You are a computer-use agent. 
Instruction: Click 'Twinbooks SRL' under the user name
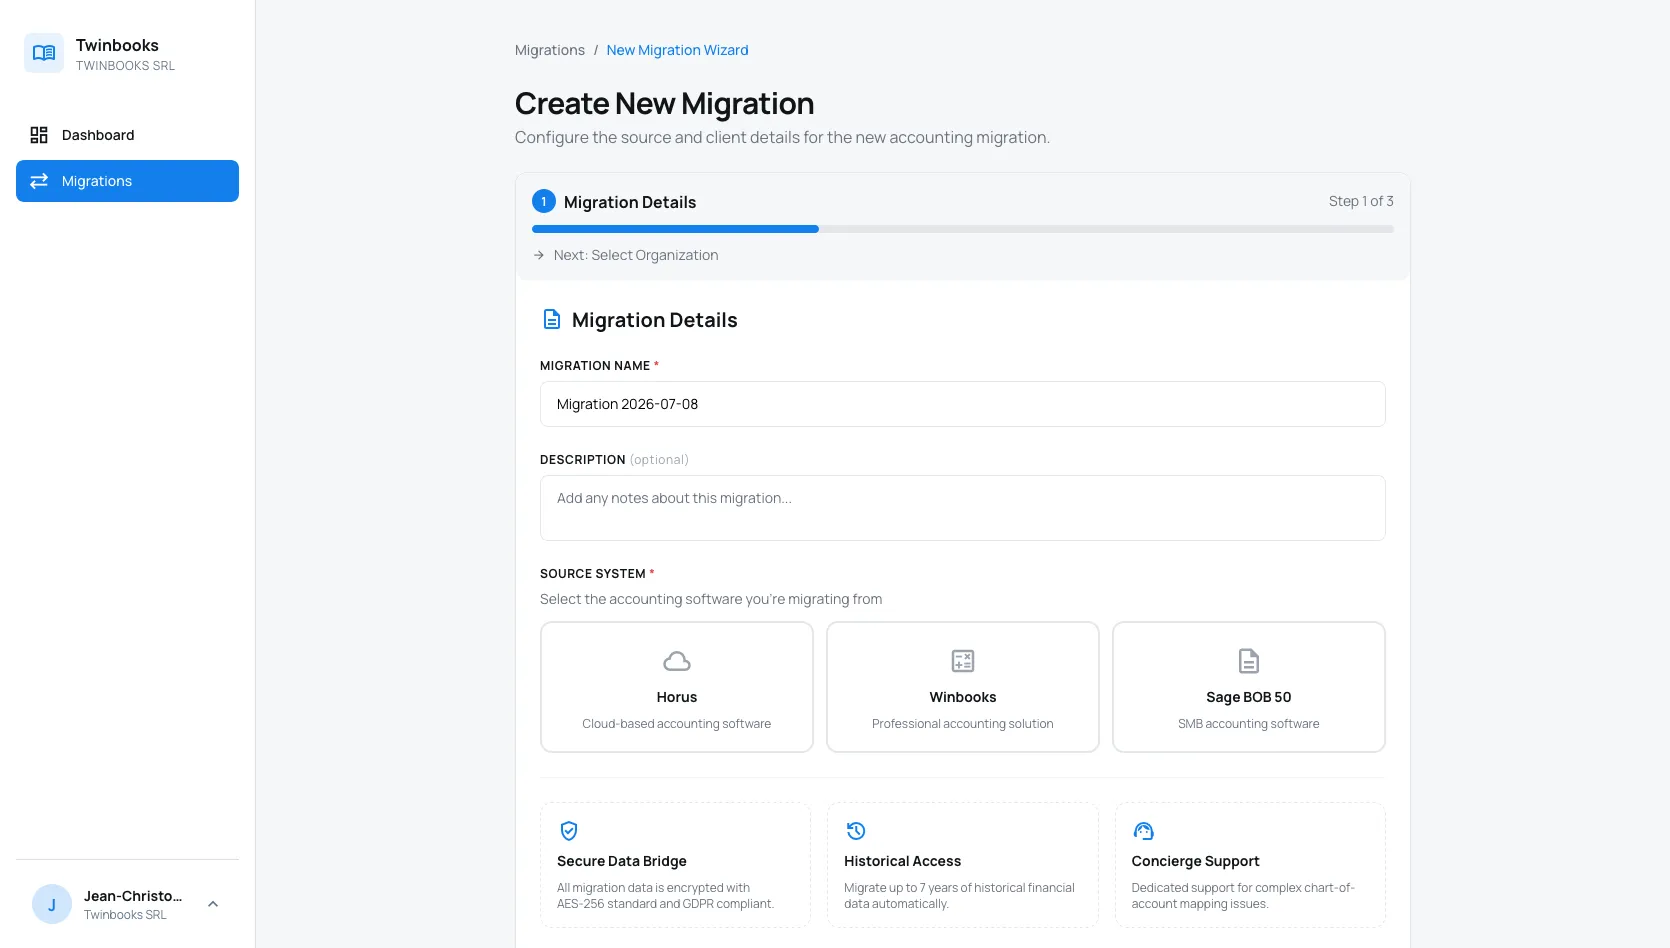tap(125, 915)
